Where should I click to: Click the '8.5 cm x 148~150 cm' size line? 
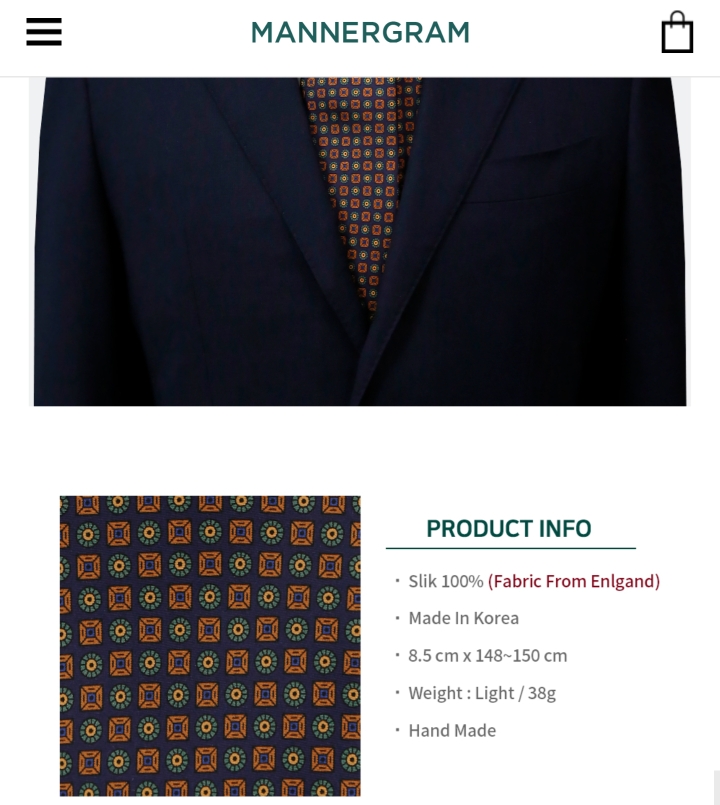[x=487, y=656]
